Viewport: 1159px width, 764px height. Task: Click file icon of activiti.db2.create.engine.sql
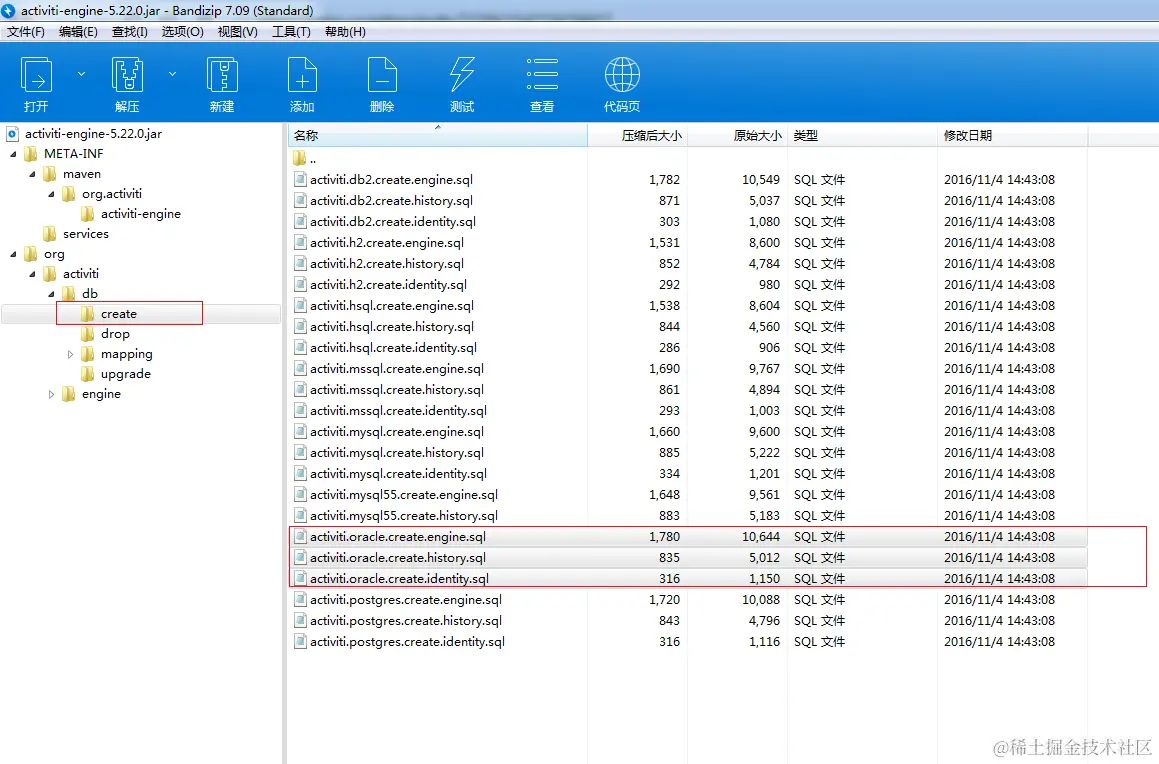tap(300, 180)
